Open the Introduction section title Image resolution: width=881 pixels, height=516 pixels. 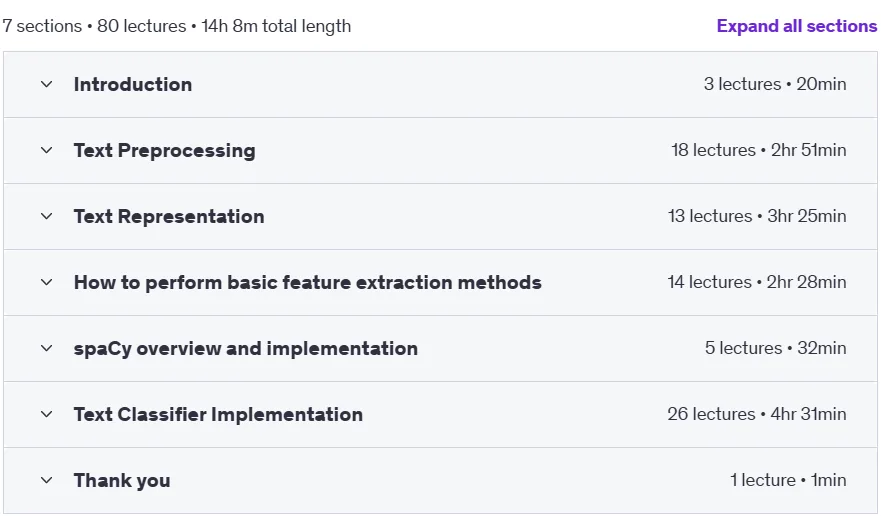(133, 84)
